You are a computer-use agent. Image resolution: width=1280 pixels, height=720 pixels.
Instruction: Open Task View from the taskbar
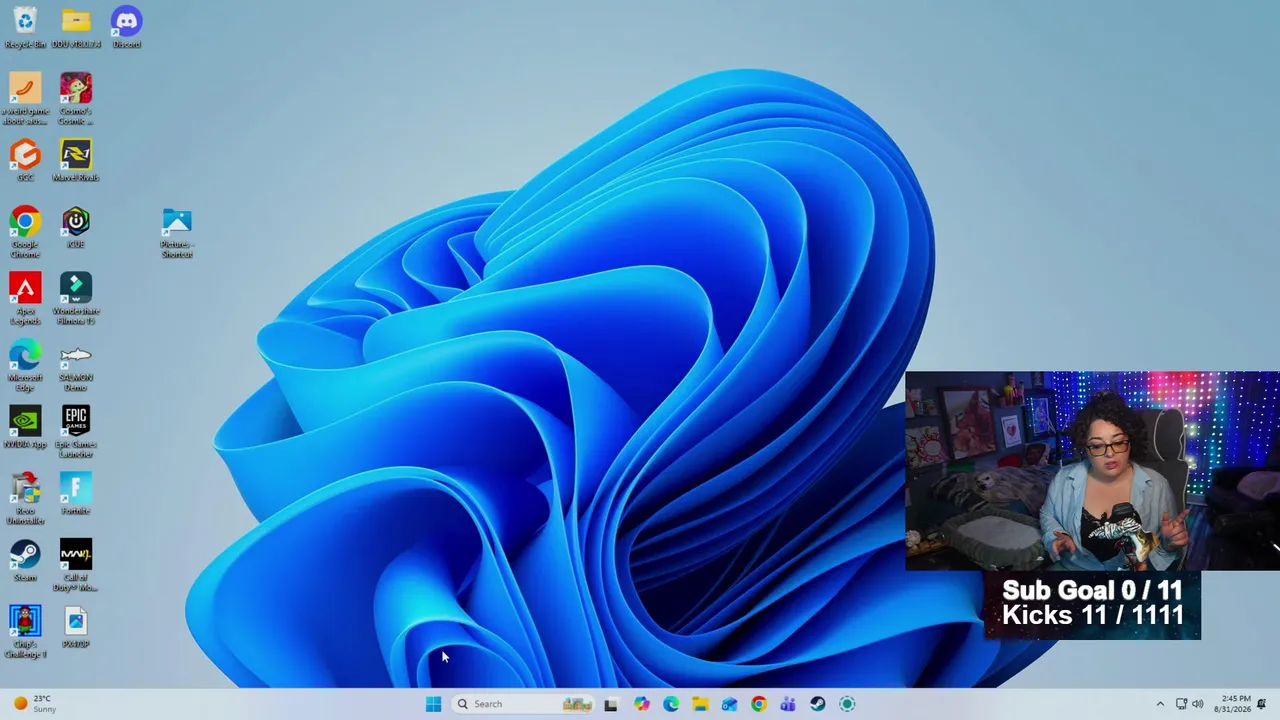click(611, 704)
